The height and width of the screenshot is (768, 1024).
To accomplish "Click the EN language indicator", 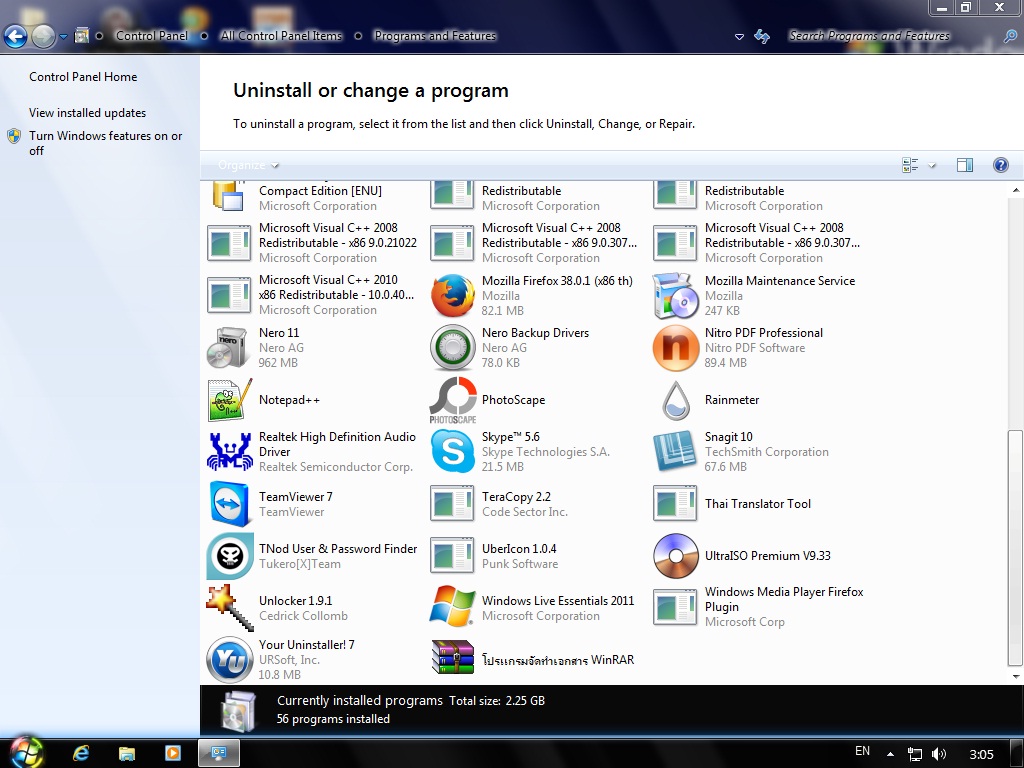I will tap(863, 751).
